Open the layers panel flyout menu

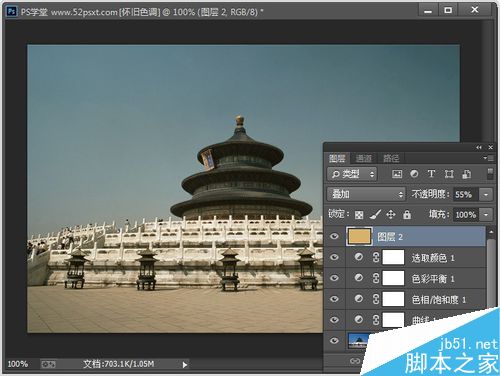pos(488,158)
